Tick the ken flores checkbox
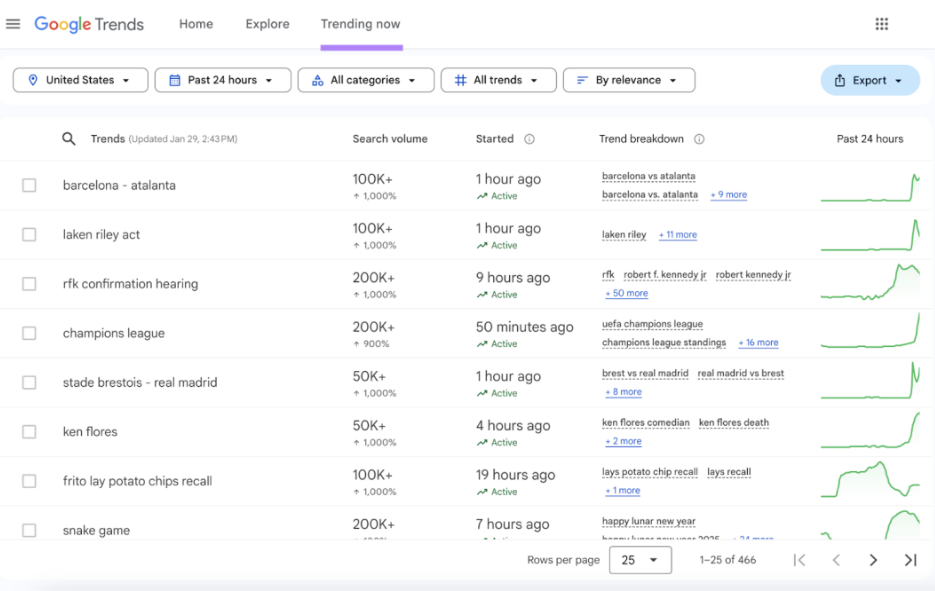The height and width of the screenshot is (591, 935). click(x=29, y=432)
